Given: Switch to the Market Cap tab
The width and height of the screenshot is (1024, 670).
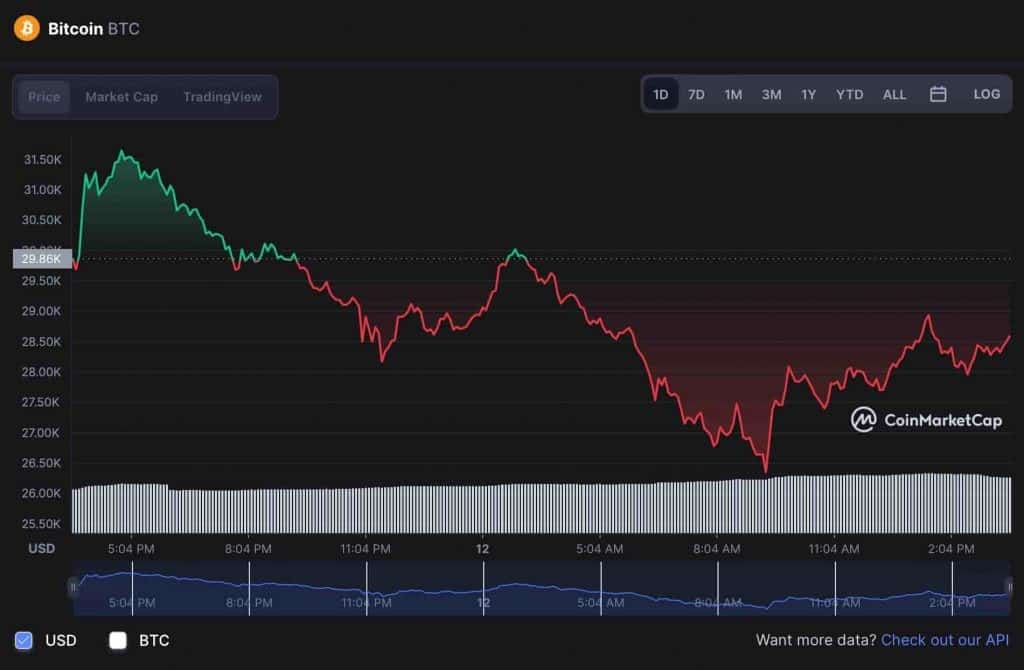Looking at the screenshot, I should 121,97.
